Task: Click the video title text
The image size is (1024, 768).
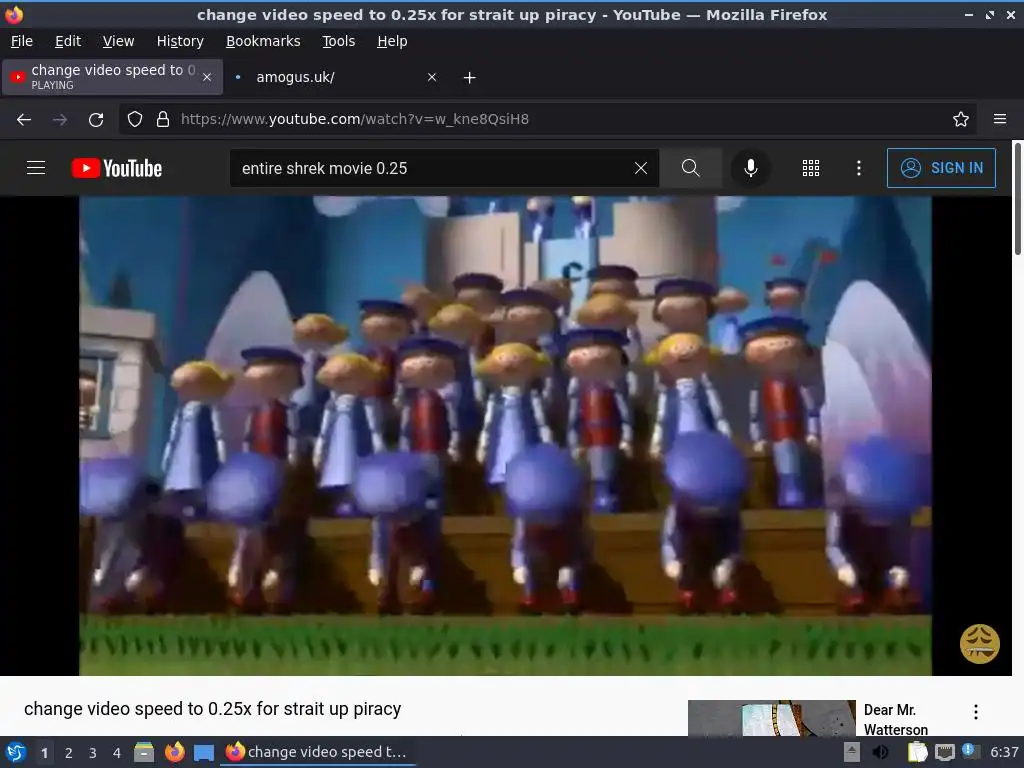Action: click(212, 709)
